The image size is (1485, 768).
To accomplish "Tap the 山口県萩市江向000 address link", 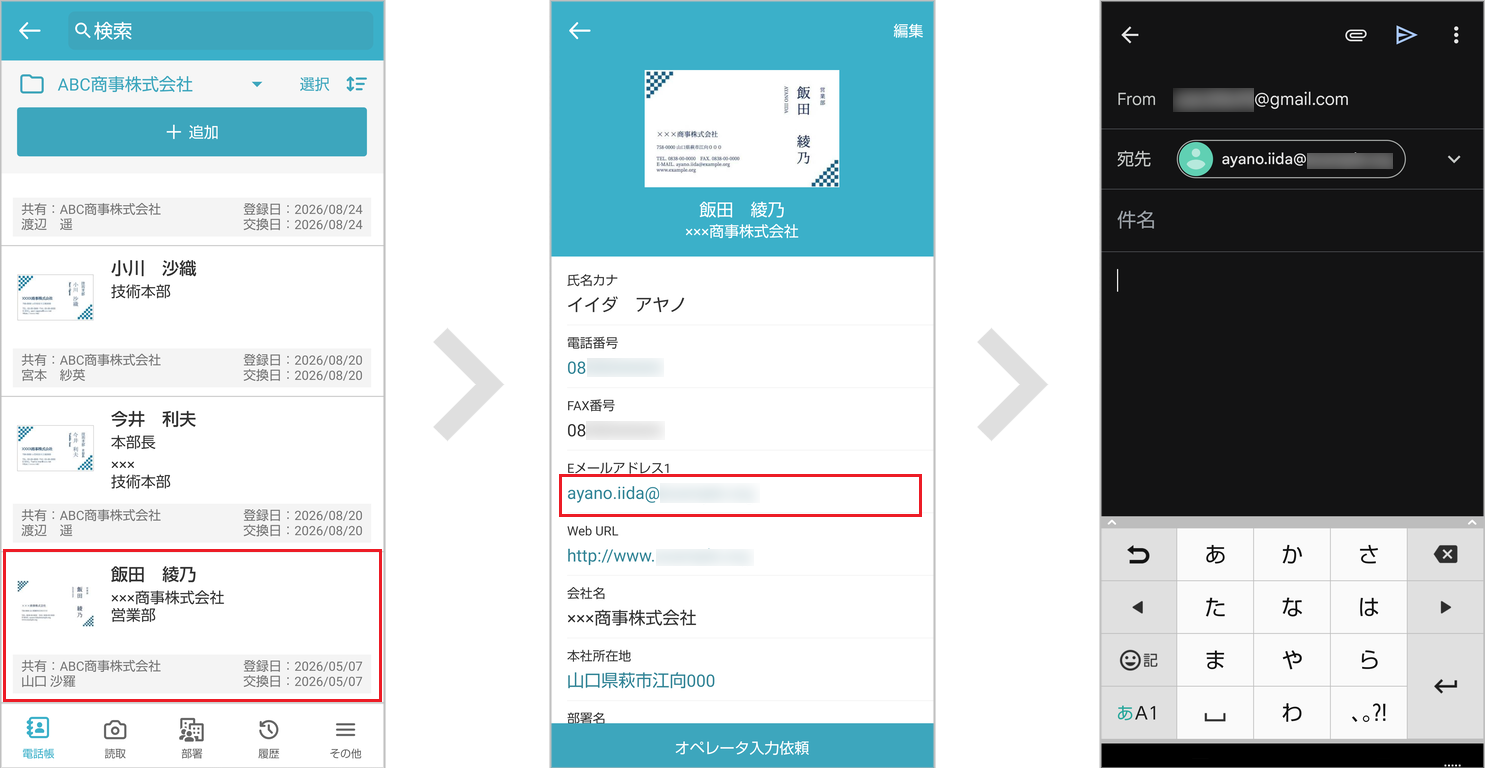I will click(x=641, y=681).
